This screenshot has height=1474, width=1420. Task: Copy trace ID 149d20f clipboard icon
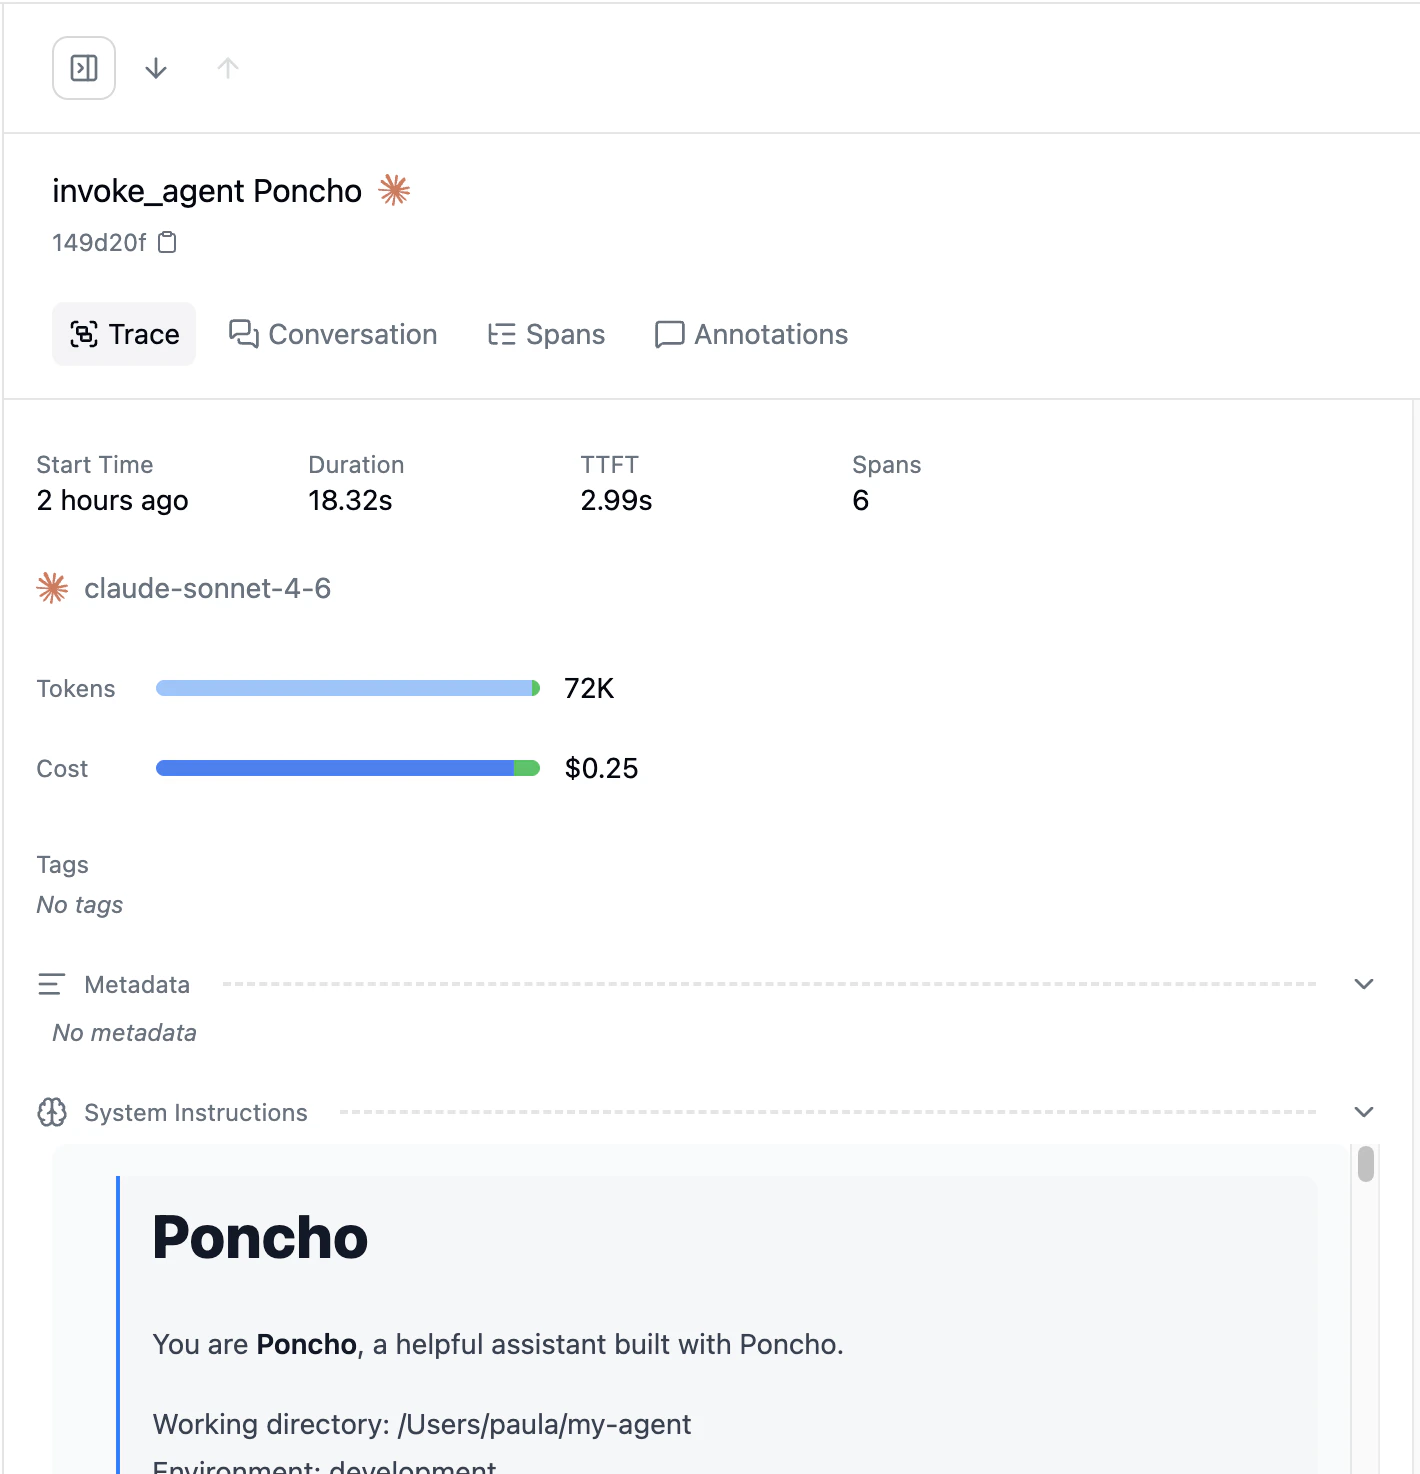click(x=168, y=242)
